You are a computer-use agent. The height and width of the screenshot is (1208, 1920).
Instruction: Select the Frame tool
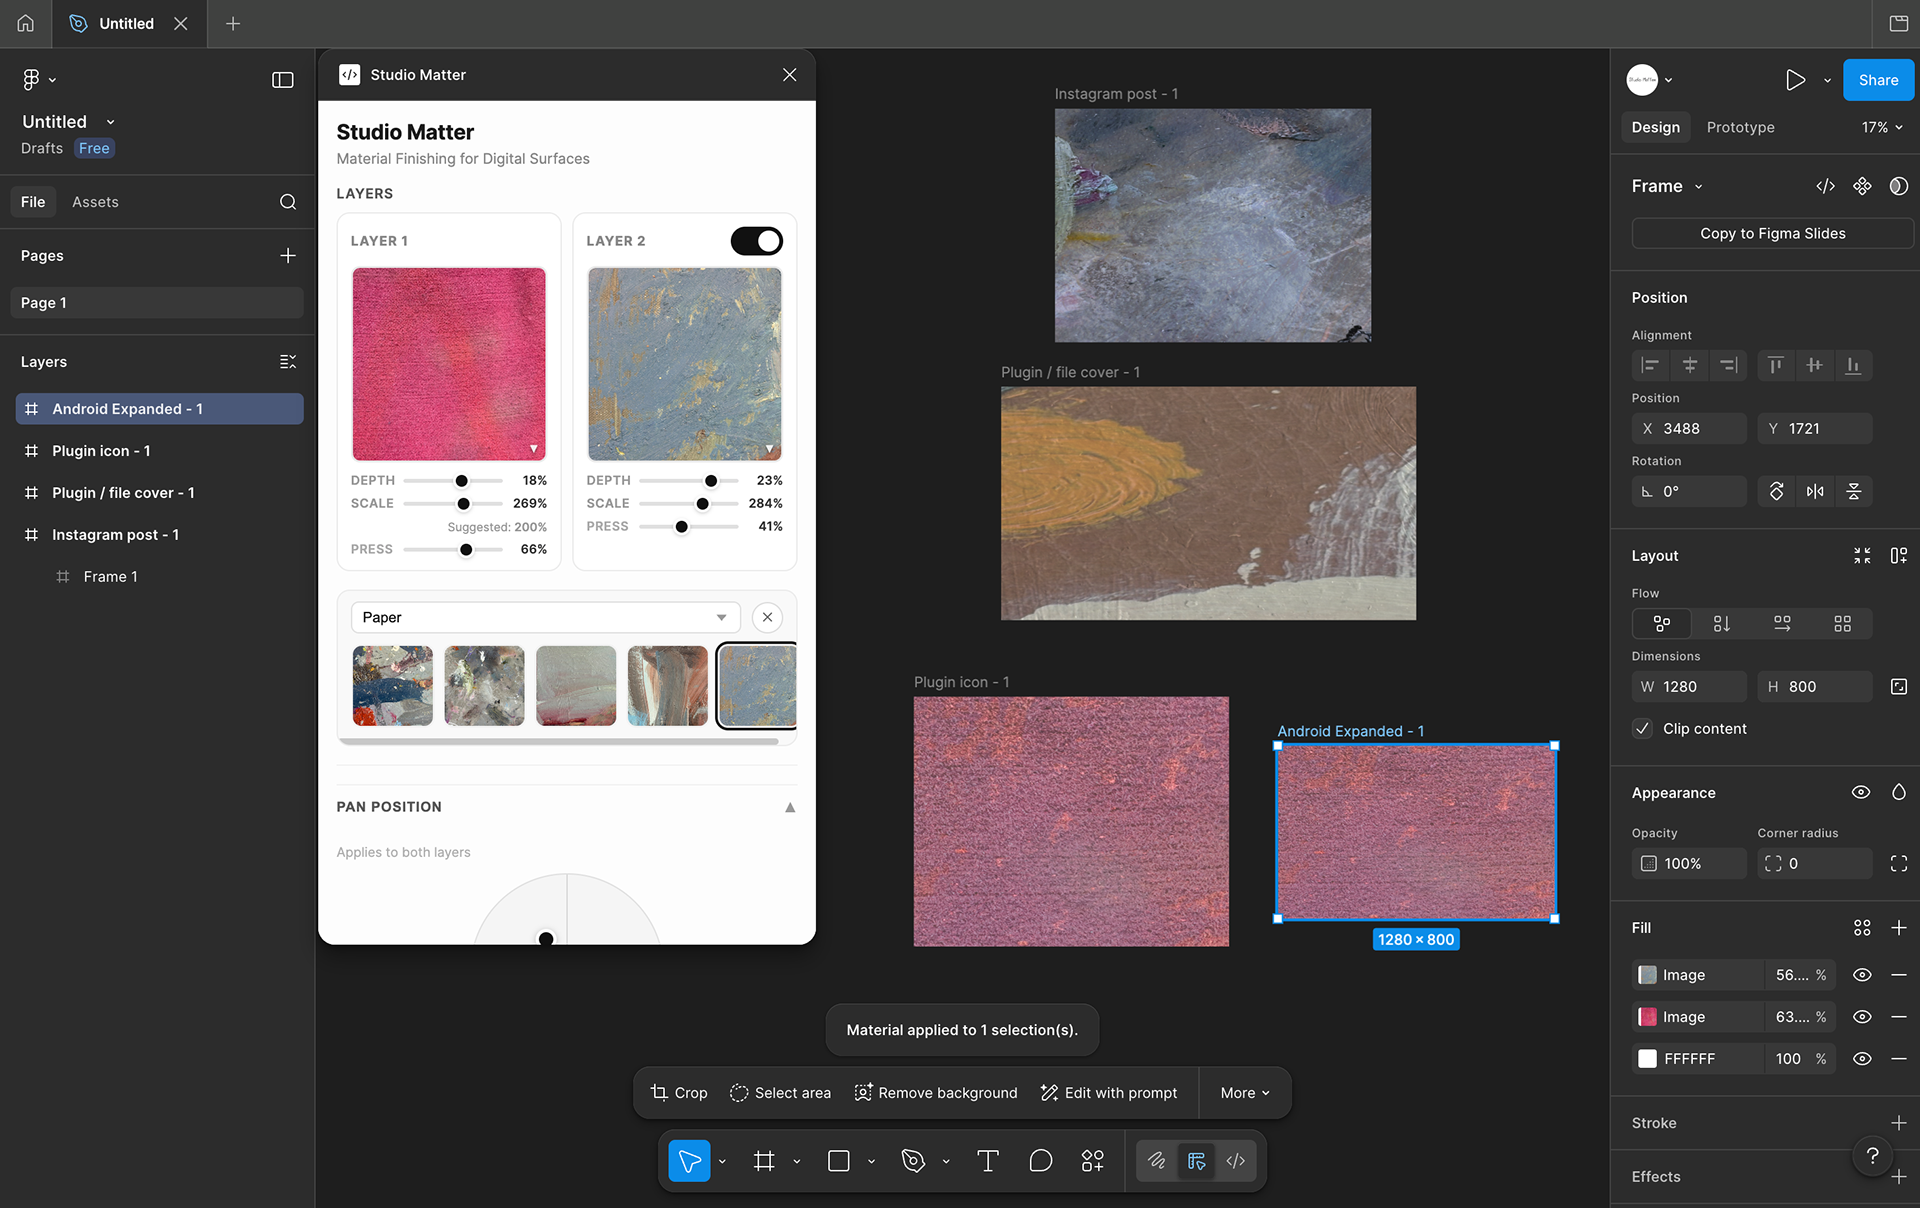click(764, 1160)
